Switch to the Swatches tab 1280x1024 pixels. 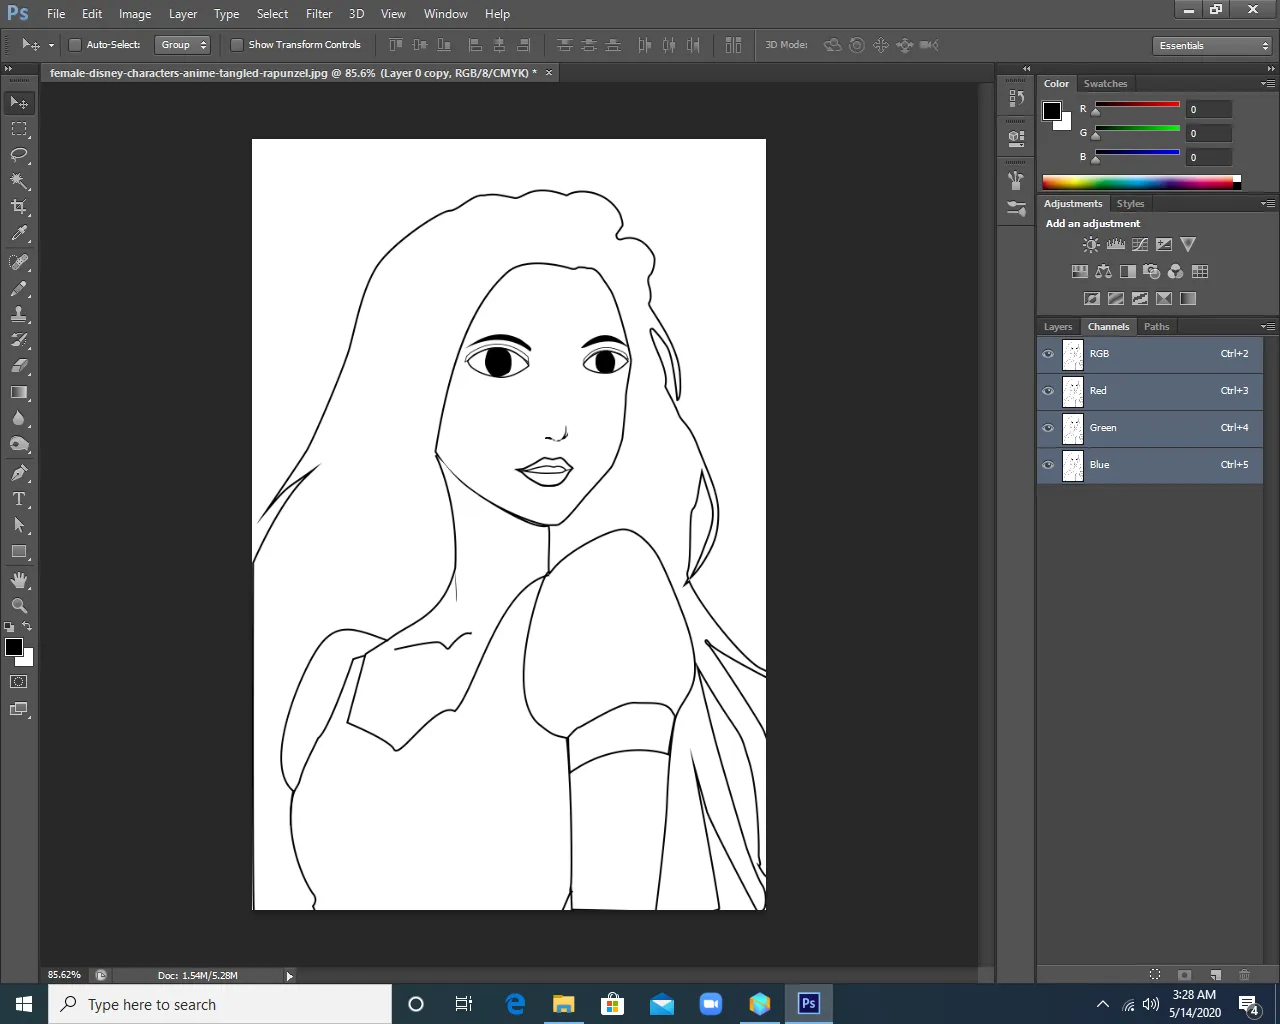click(1105, 84)
